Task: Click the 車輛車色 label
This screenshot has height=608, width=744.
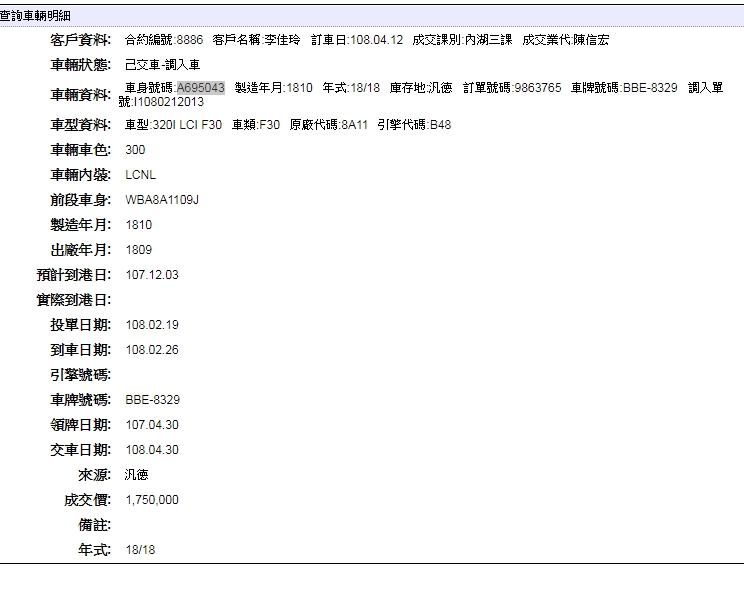Action: pyautogui.click(x=81, y=150)
